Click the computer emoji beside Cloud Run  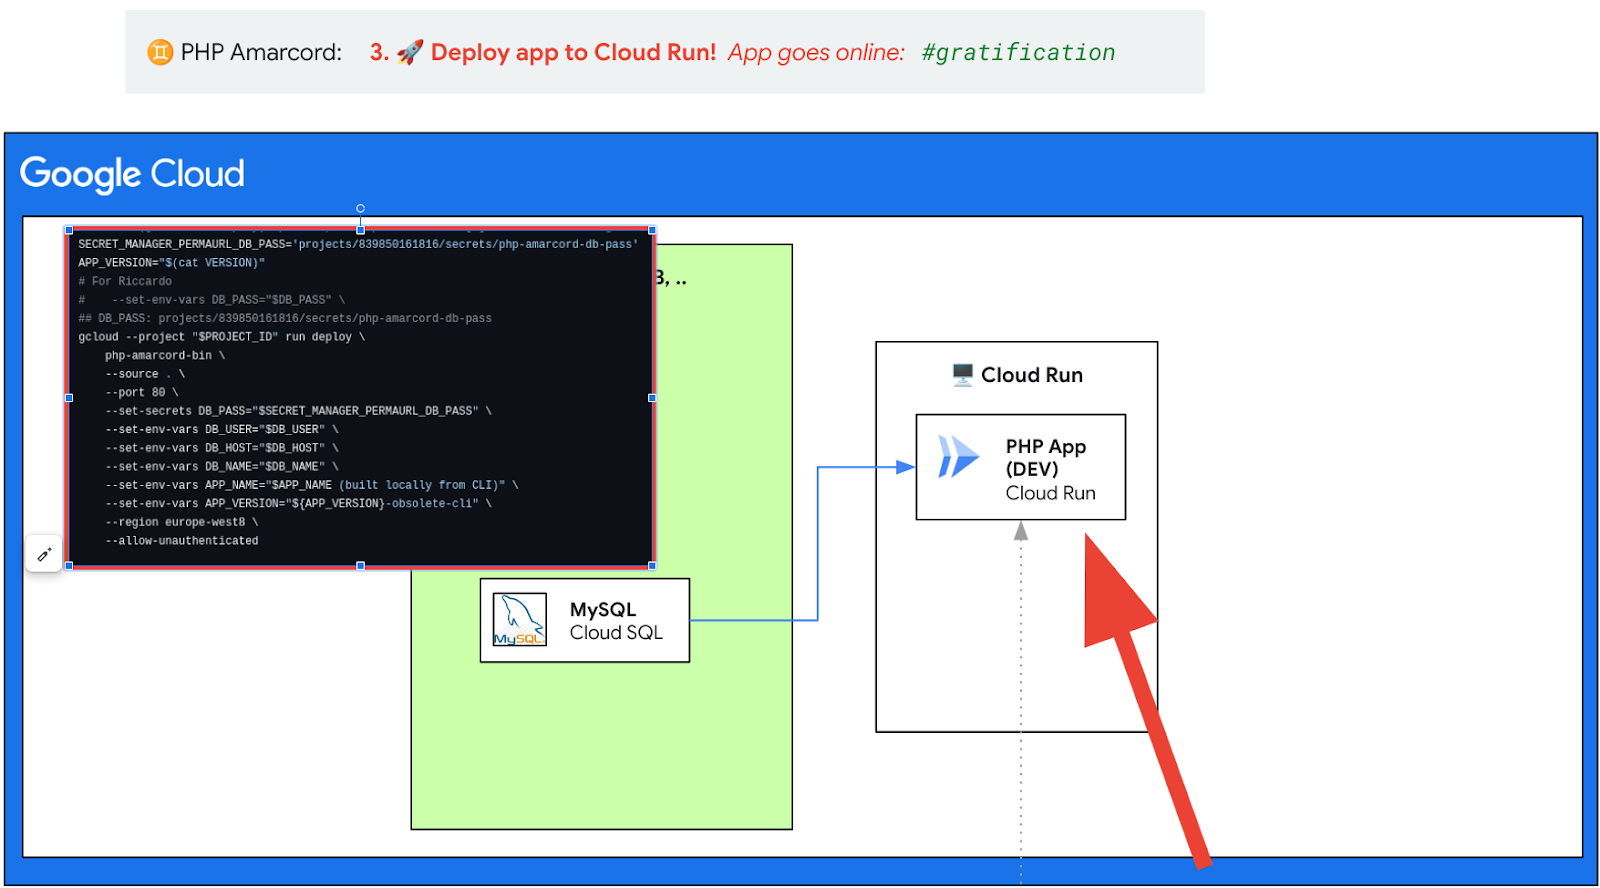[x=962, y=375]
